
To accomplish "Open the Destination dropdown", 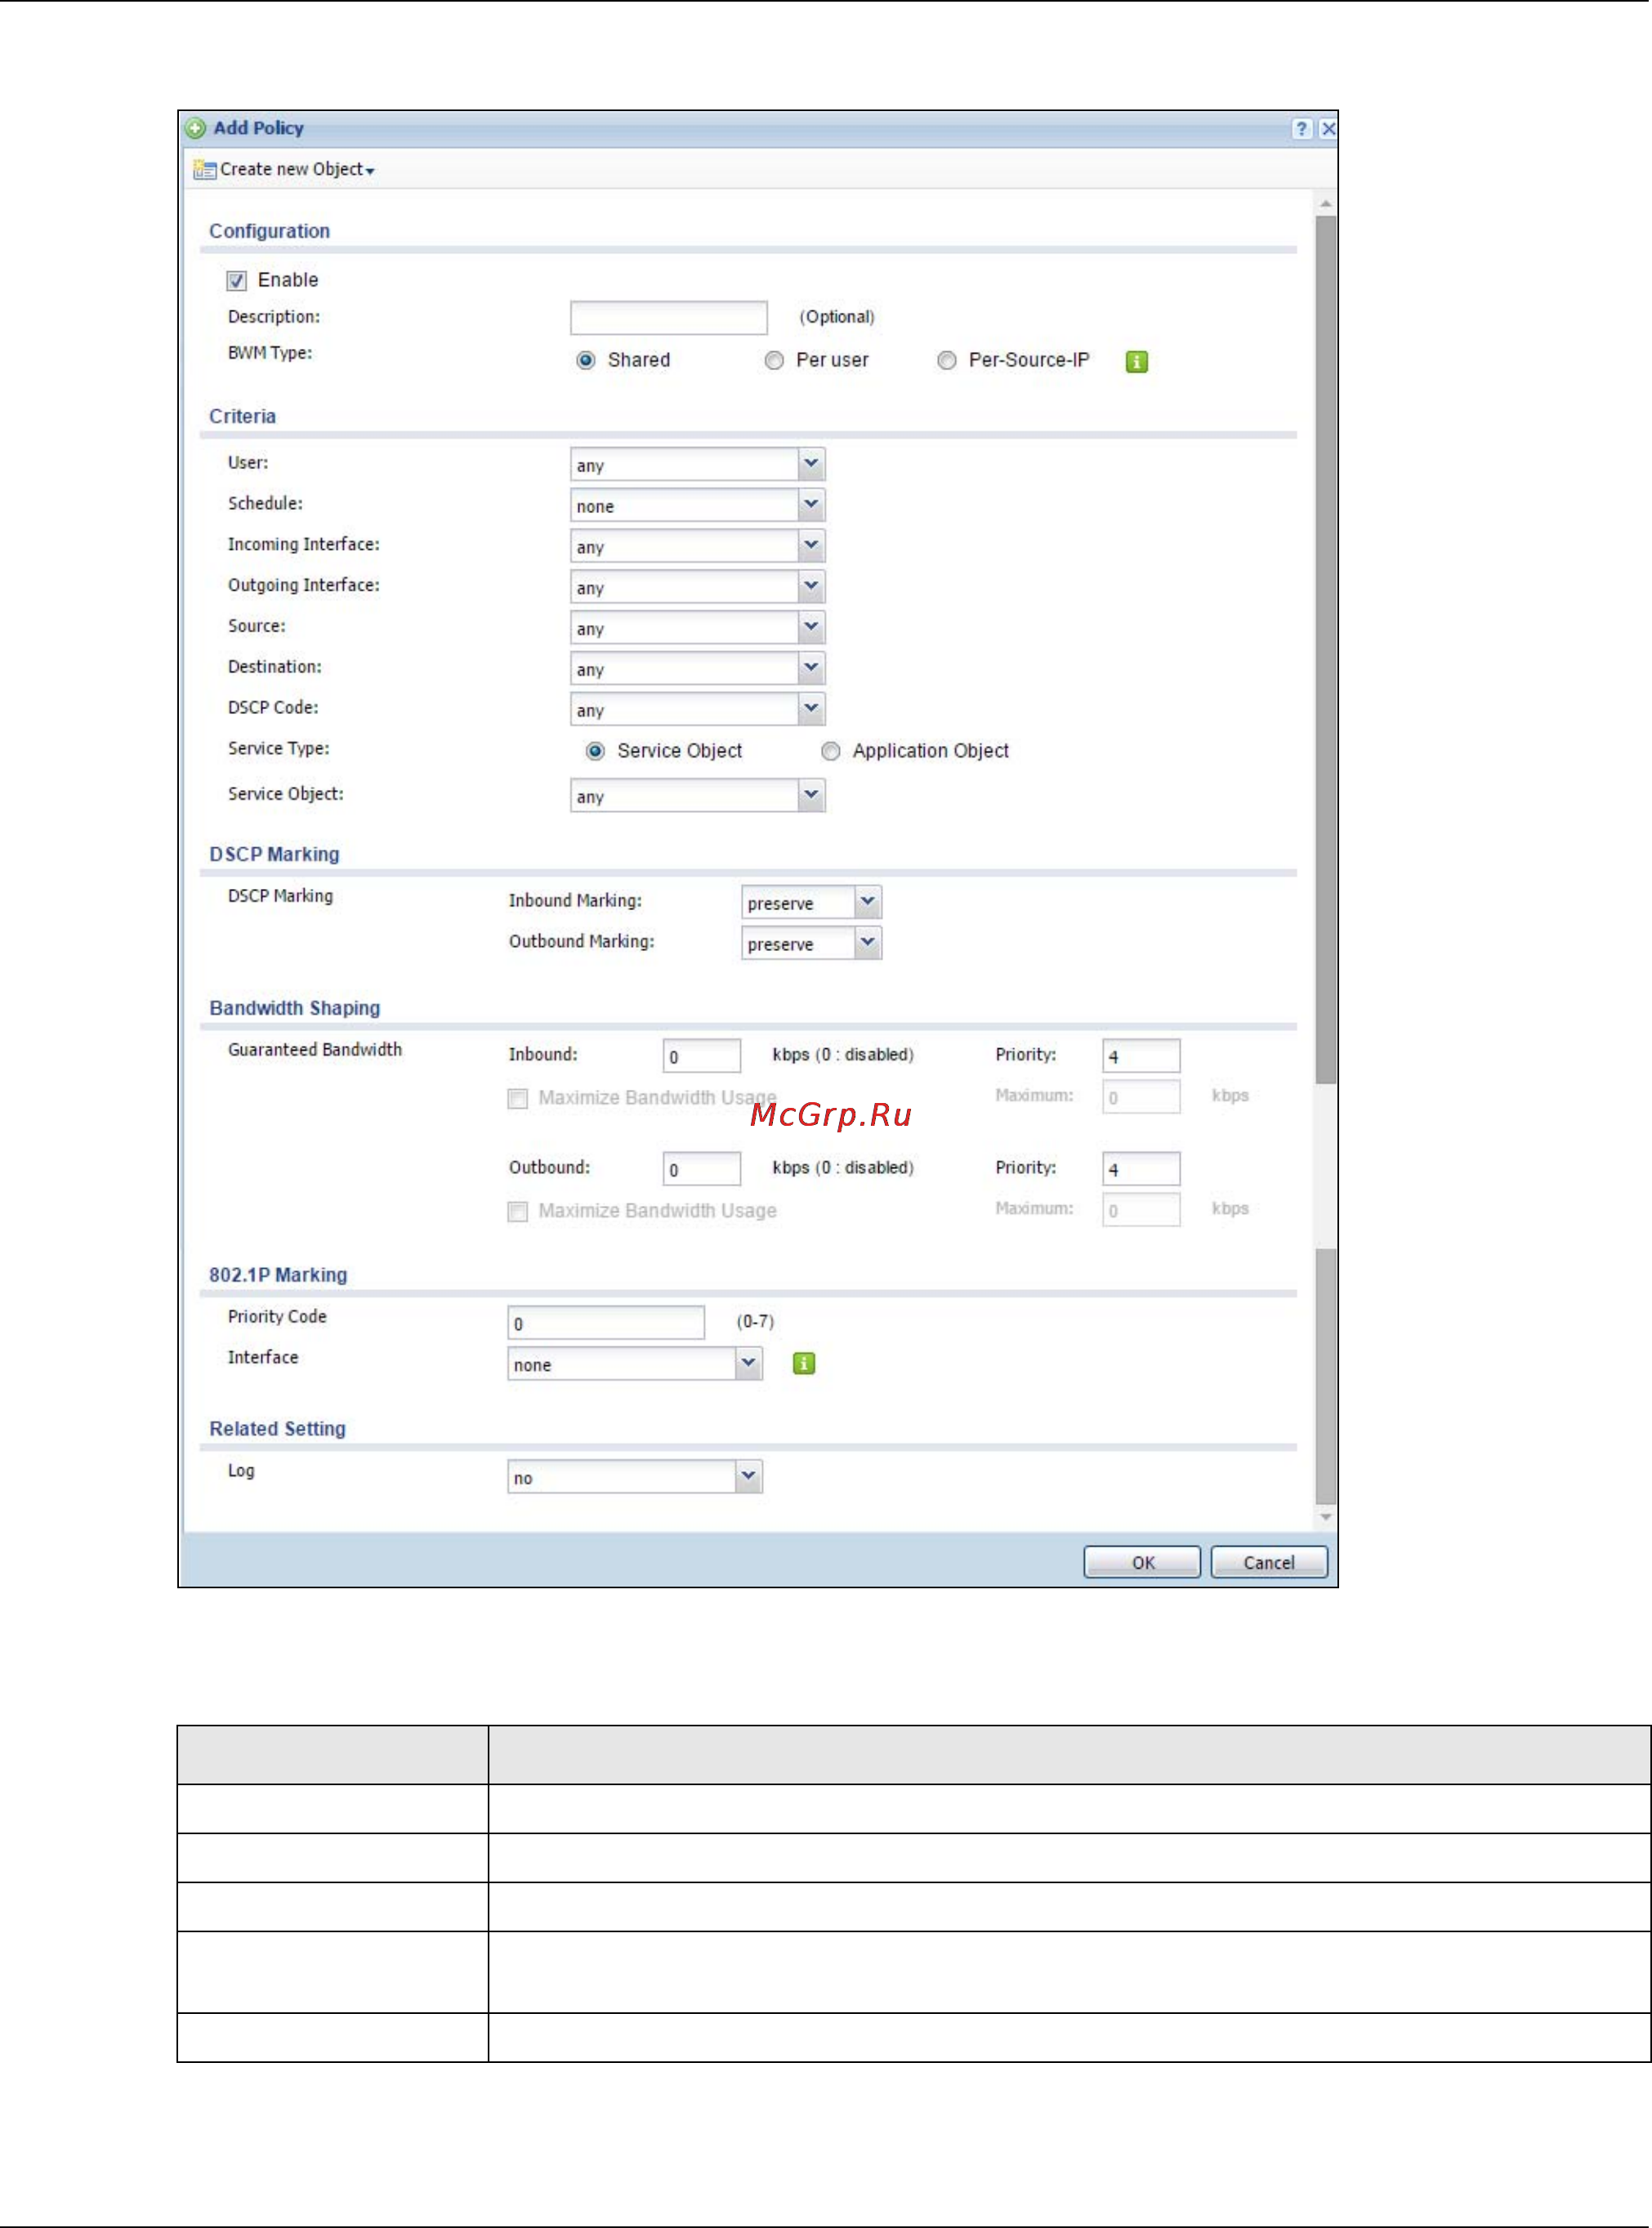I will (x=698, y=669).
